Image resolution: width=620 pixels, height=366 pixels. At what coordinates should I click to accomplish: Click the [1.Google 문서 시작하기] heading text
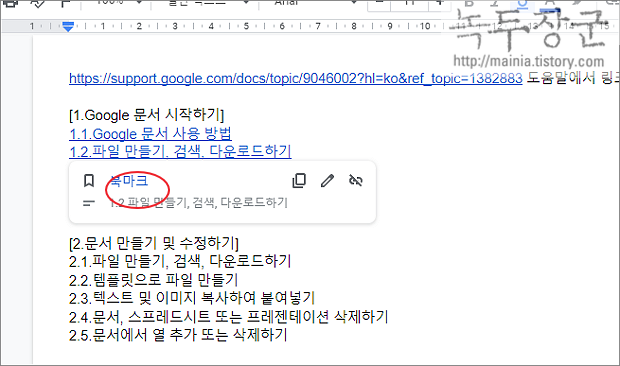147,115
